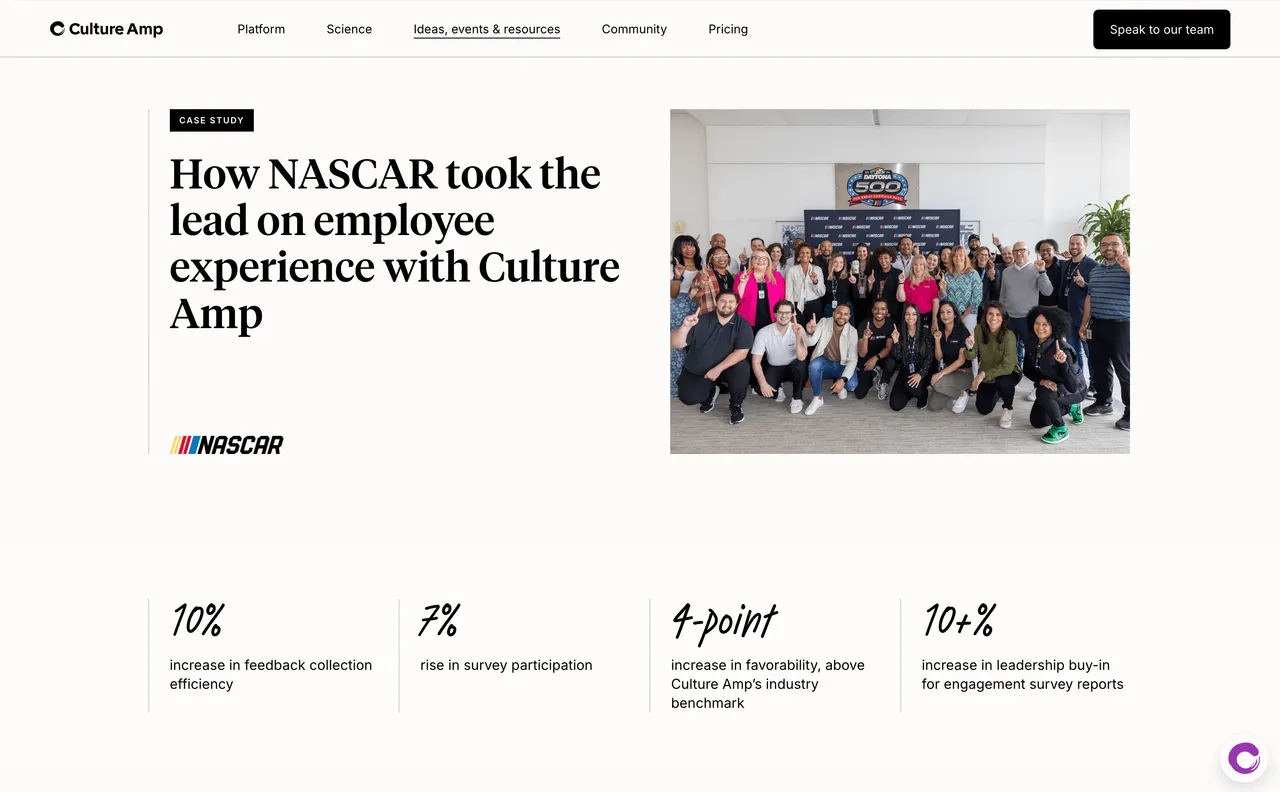Image resolution: width=1280 pixels, height=792 pixels.
Task: Click the Daytona 500 sign in photo
Action: pyautogui.click(x=876, y=187)
